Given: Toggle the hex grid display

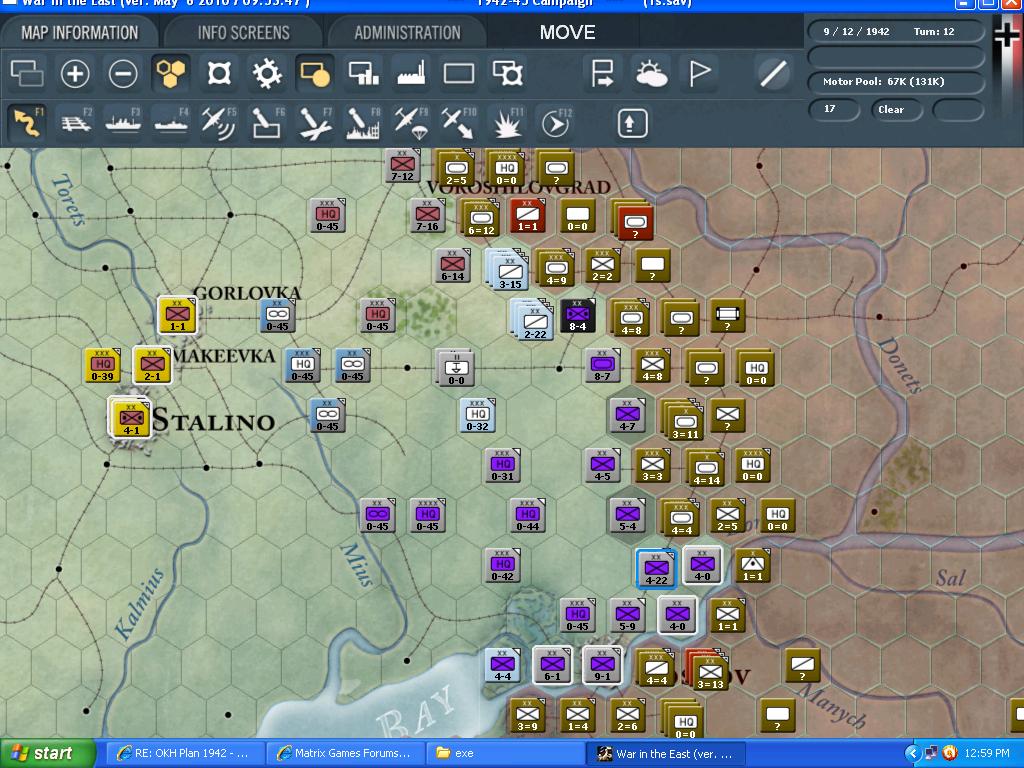Looking at the screenshot, I should pos(170,73).
